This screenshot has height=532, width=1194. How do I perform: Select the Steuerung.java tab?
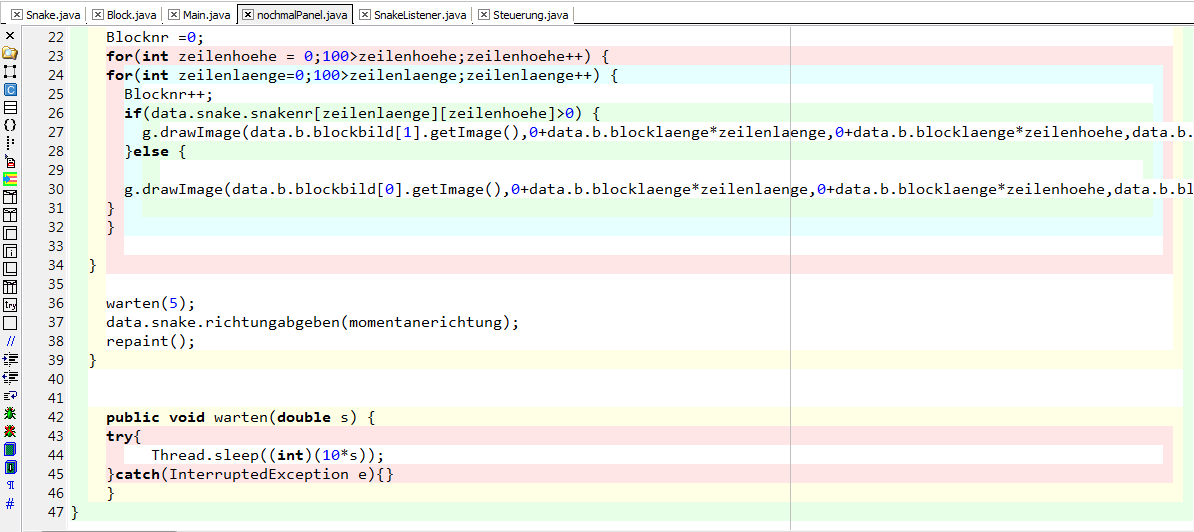click(x=530, y=15)
